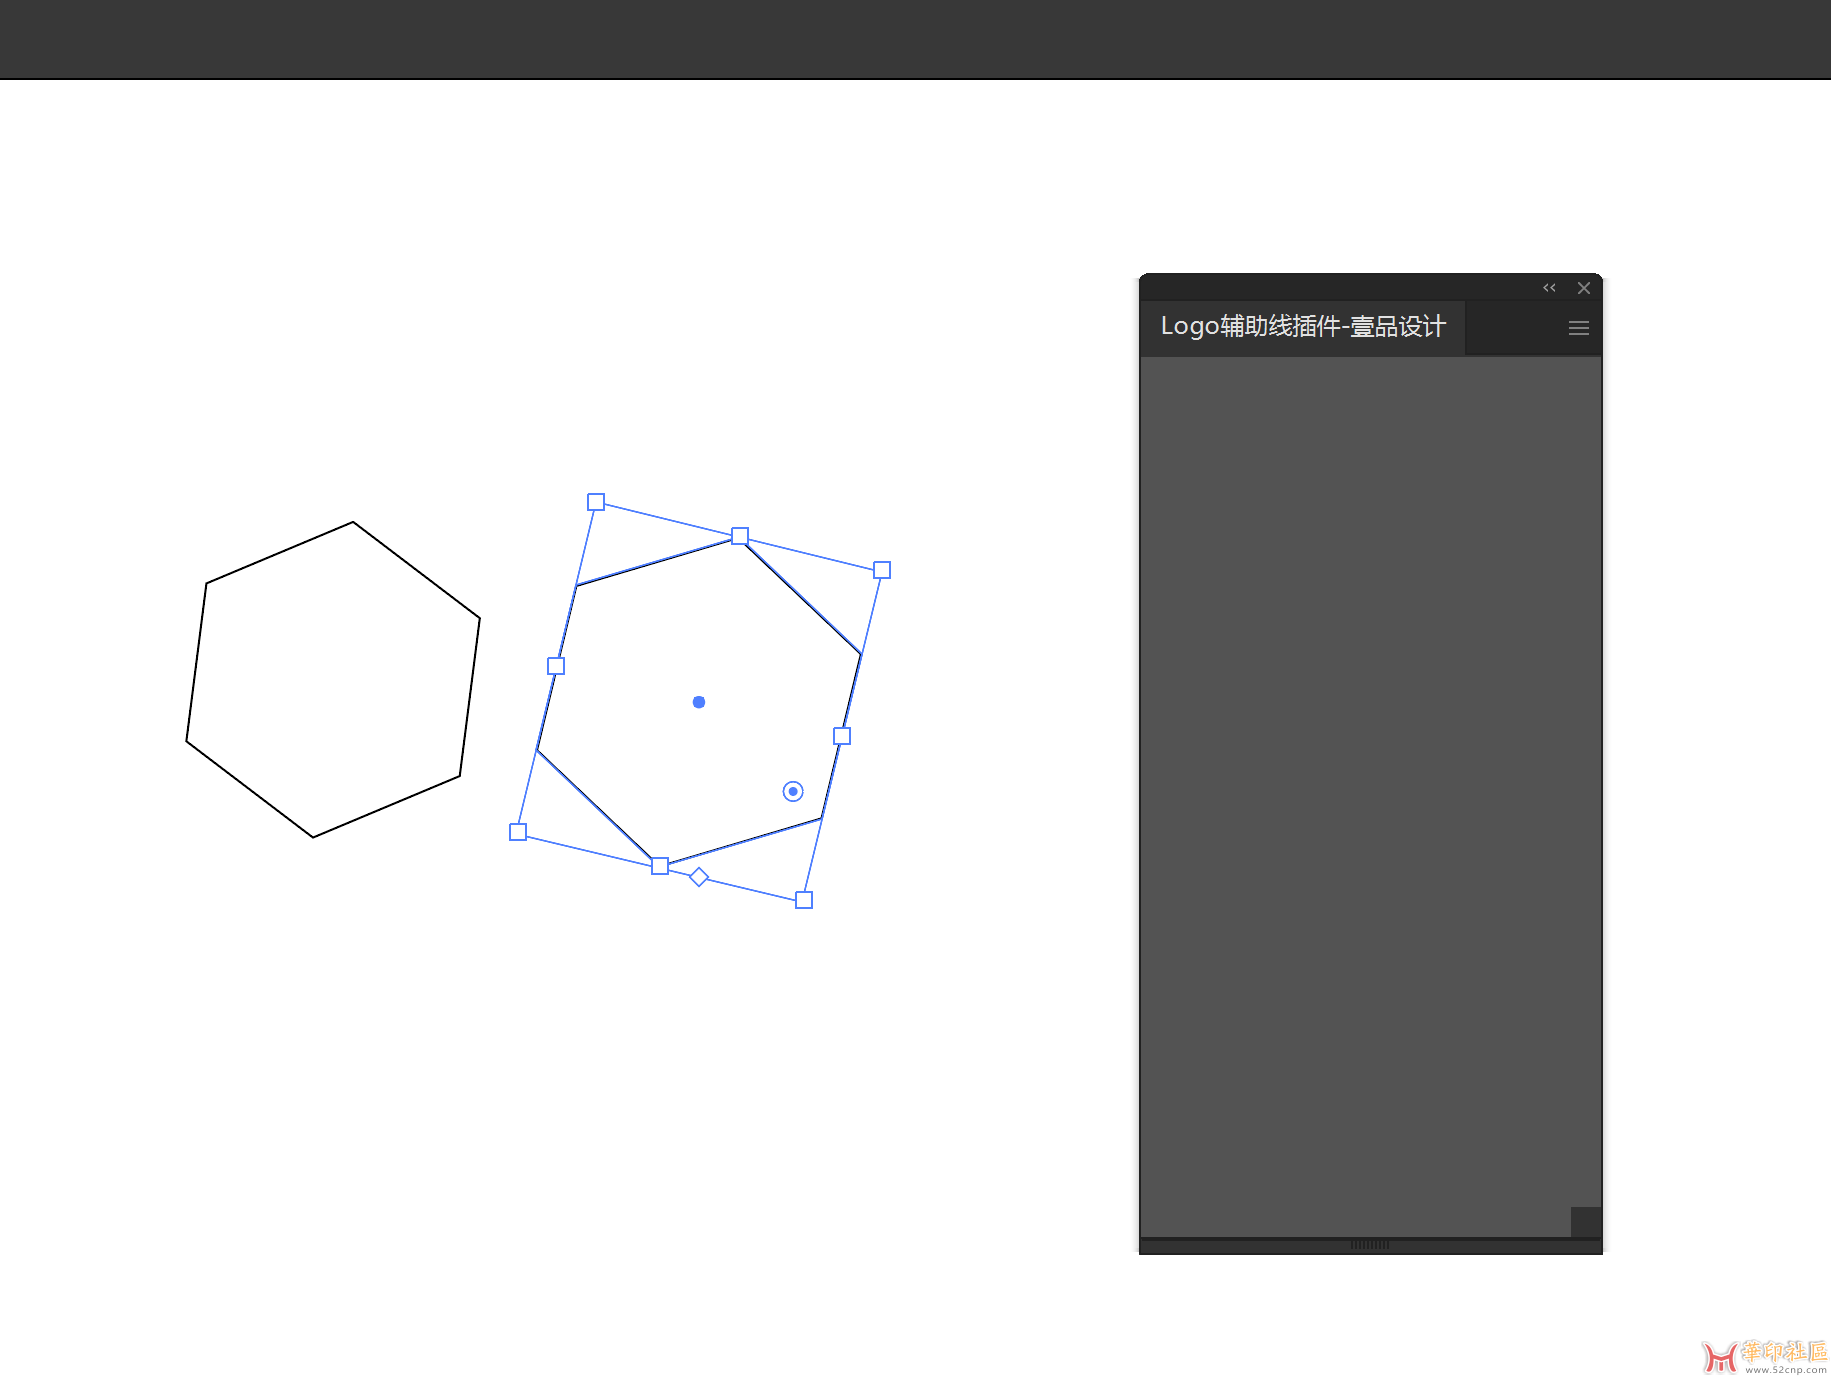Click the right-middle bounding box handle
This screenshot has width=1831, height=1377.
pos(842,736)
